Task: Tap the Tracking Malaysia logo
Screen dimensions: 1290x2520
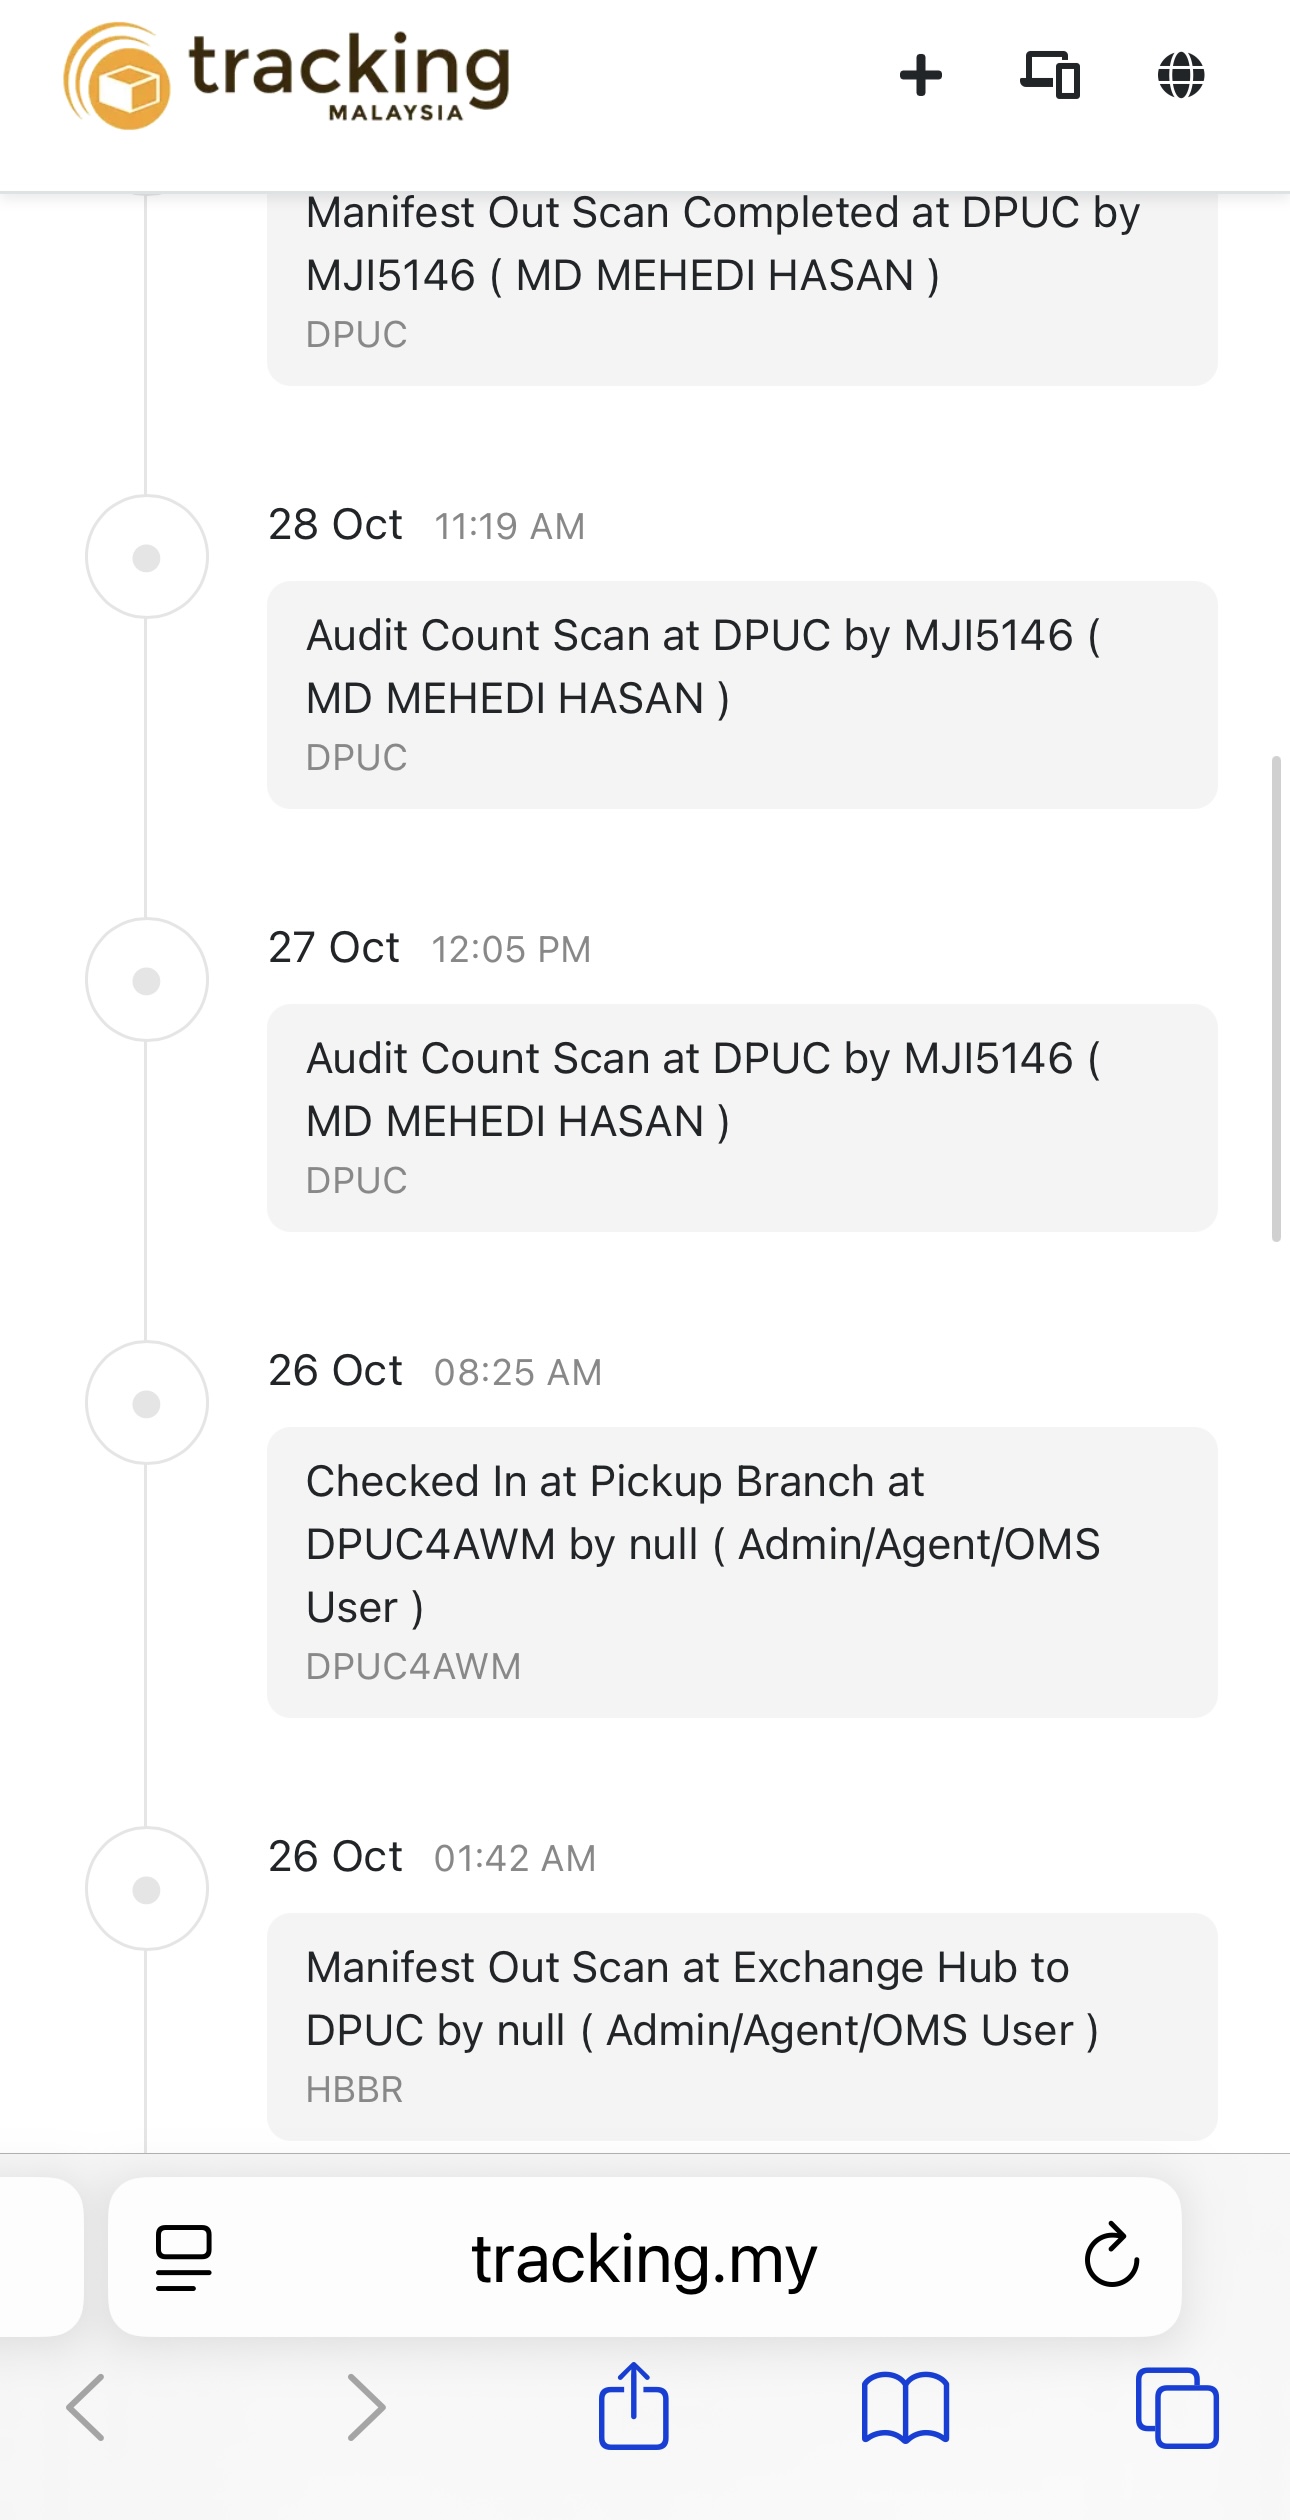Action: click(286, 76)
